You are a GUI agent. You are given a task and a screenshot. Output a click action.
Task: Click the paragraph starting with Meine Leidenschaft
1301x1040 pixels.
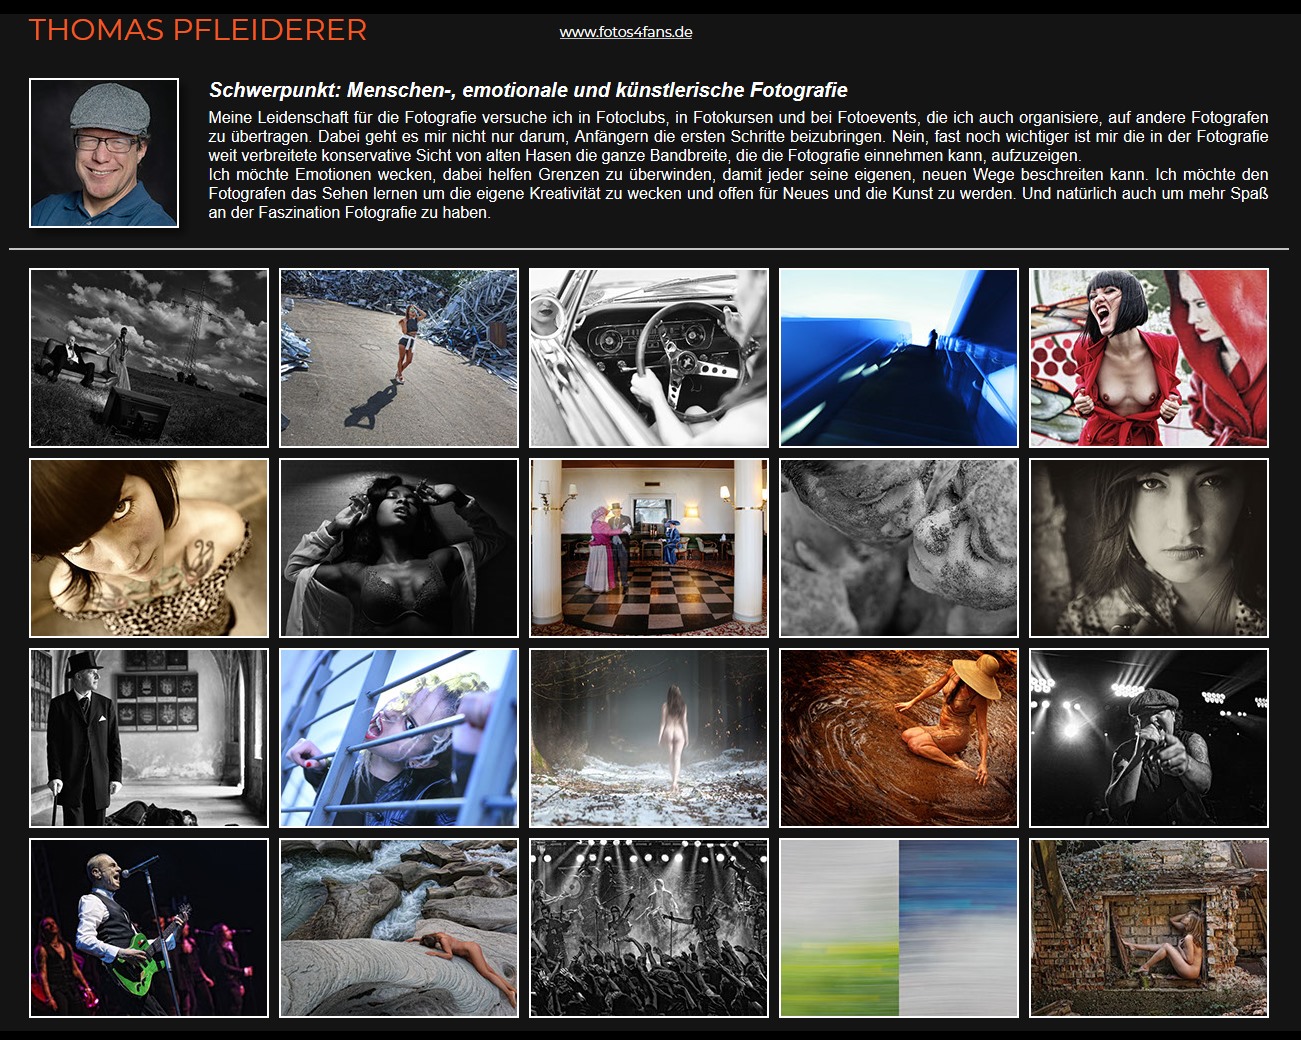(738, 136)
